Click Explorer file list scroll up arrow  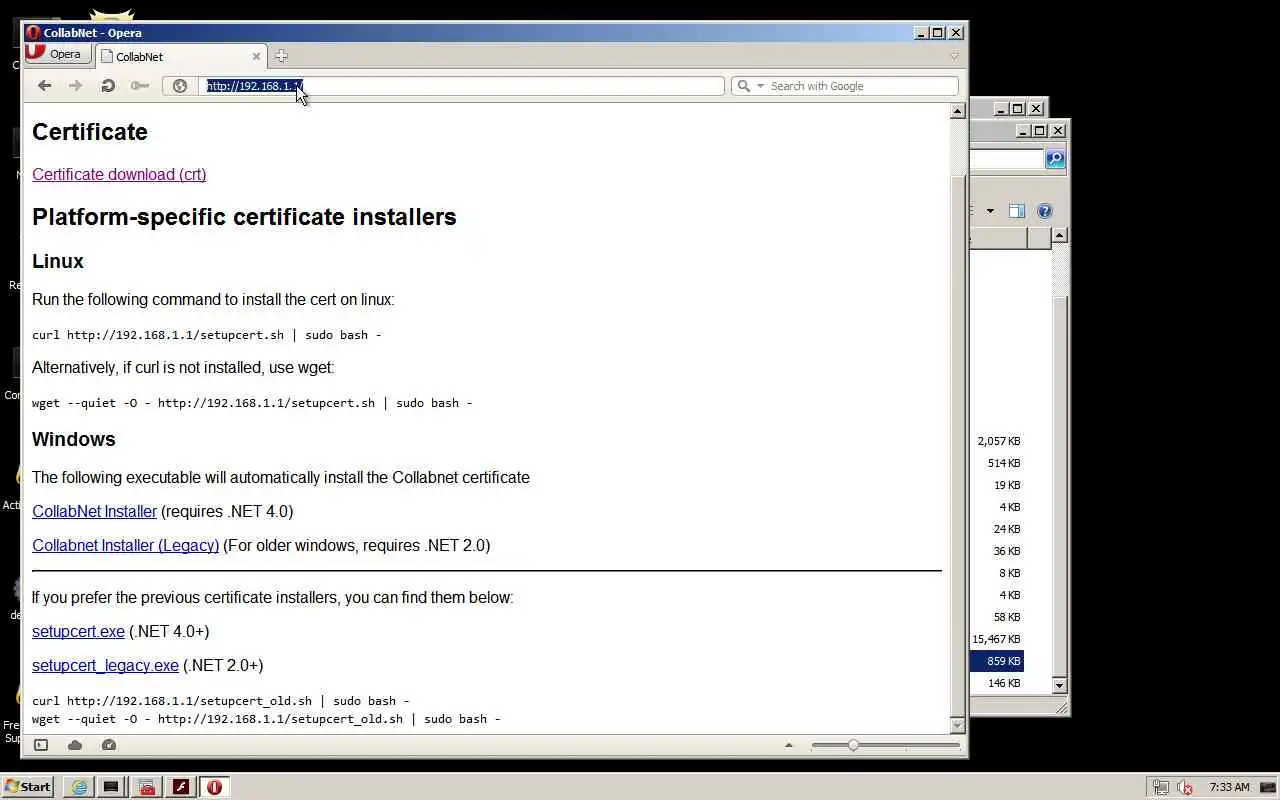[x=1060, y=235]
